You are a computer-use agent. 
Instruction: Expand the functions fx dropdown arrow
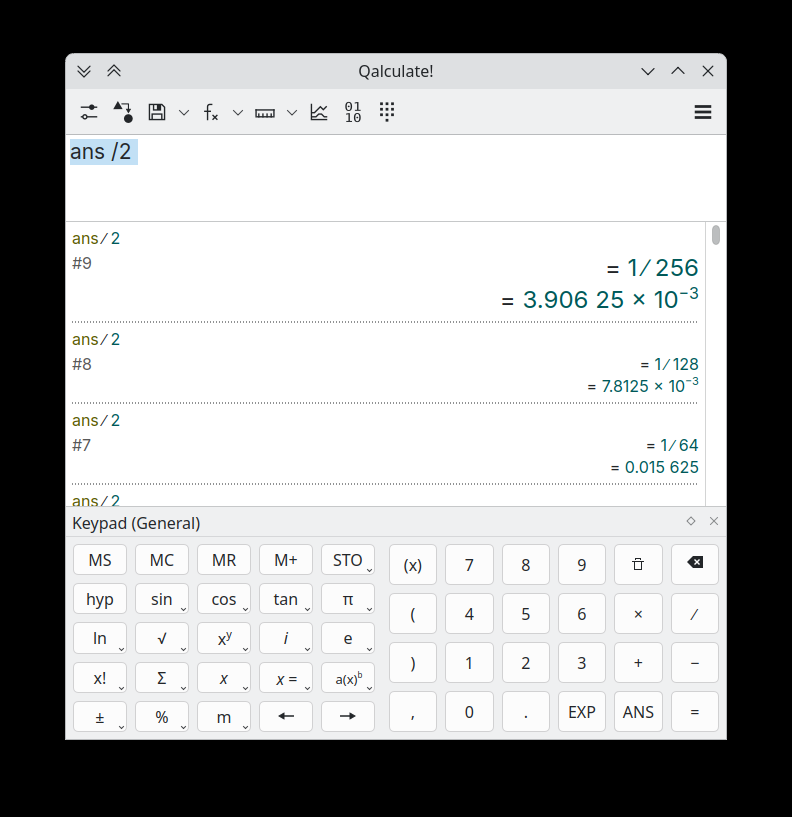tap(238, 113)
